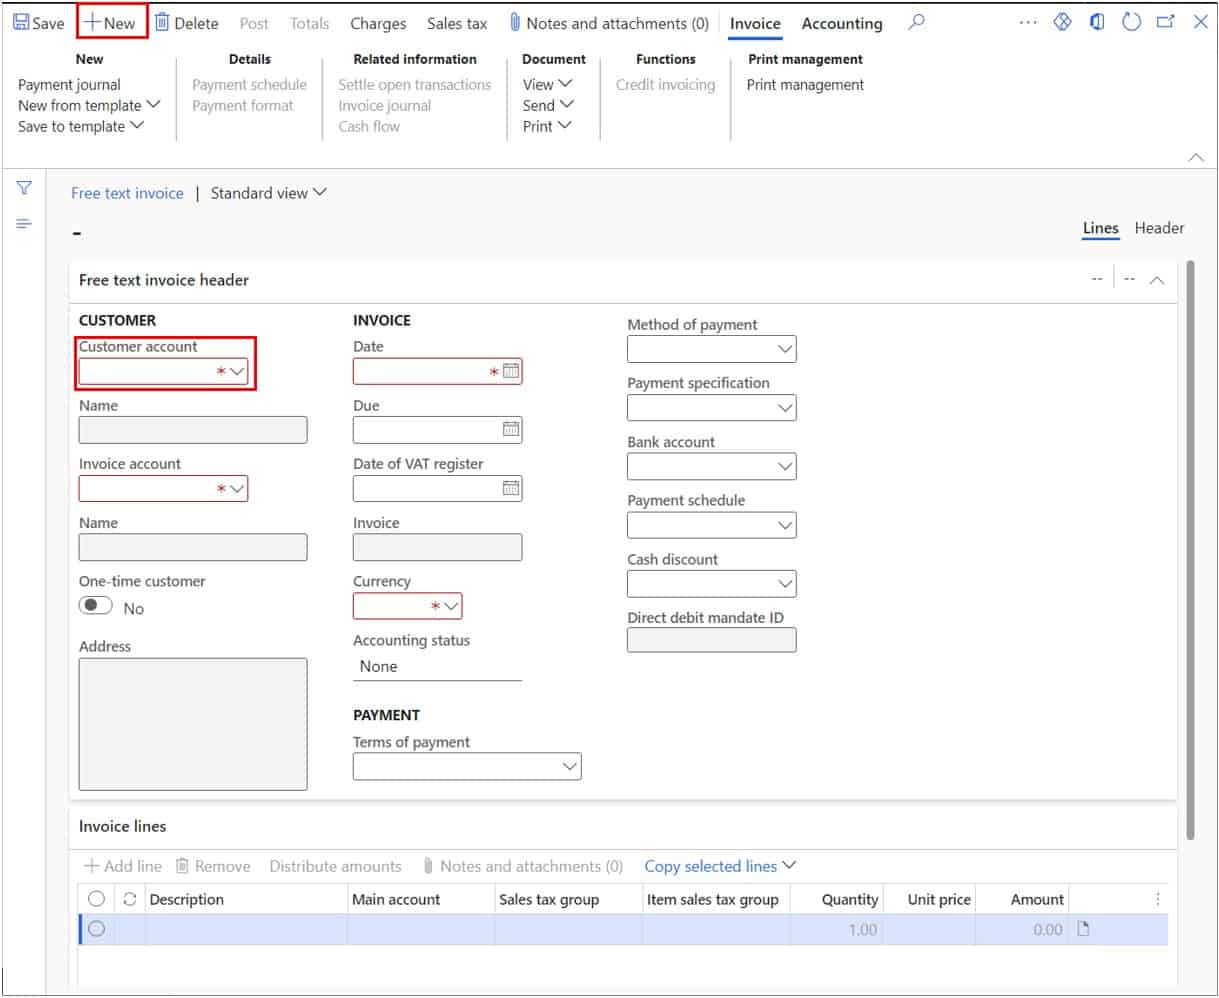Expand the Standard view chevron
The width and height of the screenshot is (1219, 998).
click(318, 193)
